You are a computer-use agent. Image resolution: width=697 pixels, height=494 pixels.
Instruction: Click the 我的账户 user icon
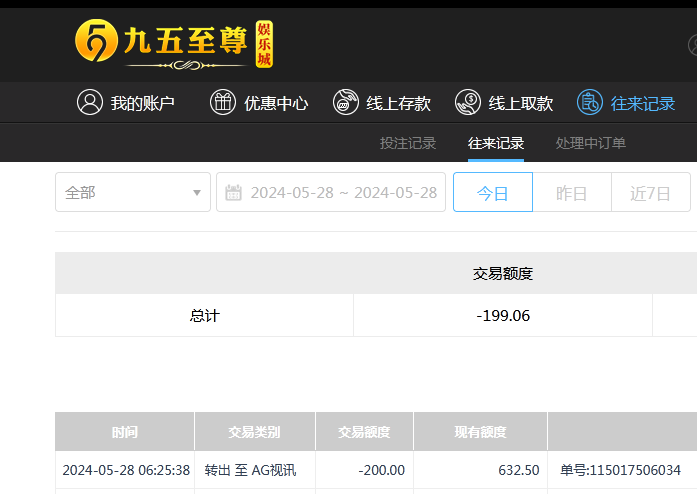(90, 102)
